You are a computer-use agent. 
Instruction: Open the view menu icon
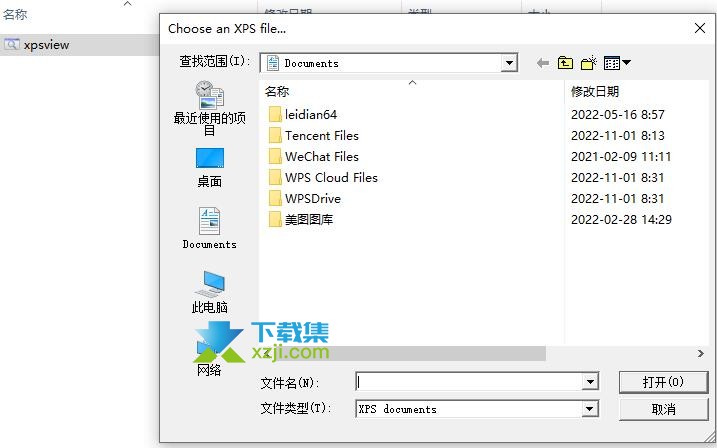tap(617, 63)
